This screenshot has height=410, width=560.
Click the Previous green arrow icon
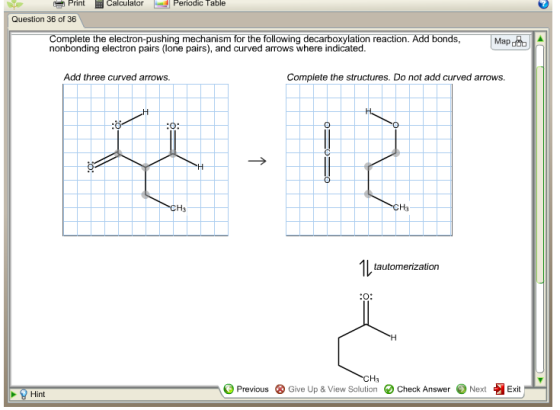click(229, 389)
